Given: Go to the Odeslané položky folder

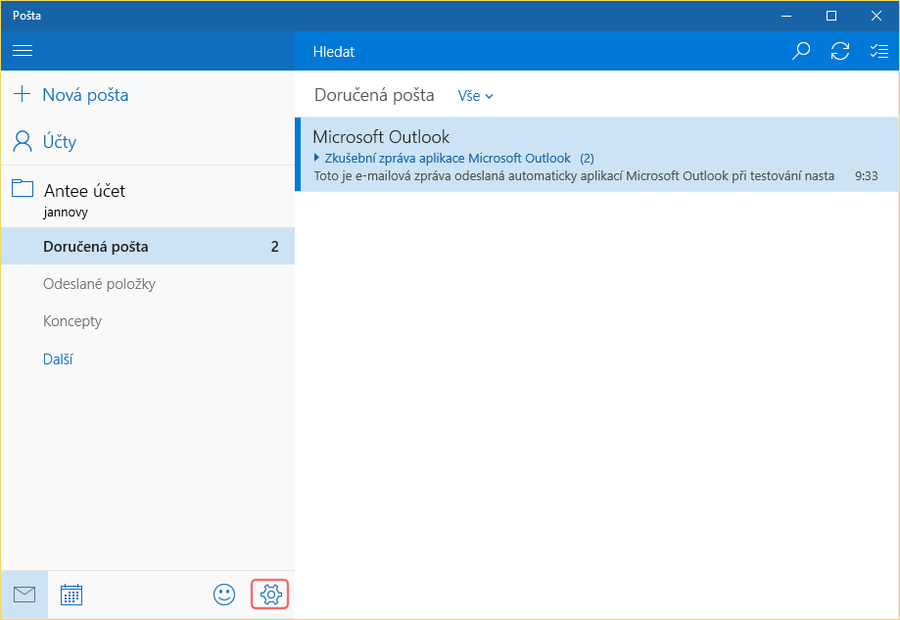Looking at the screenshot, I should (99, 284).
